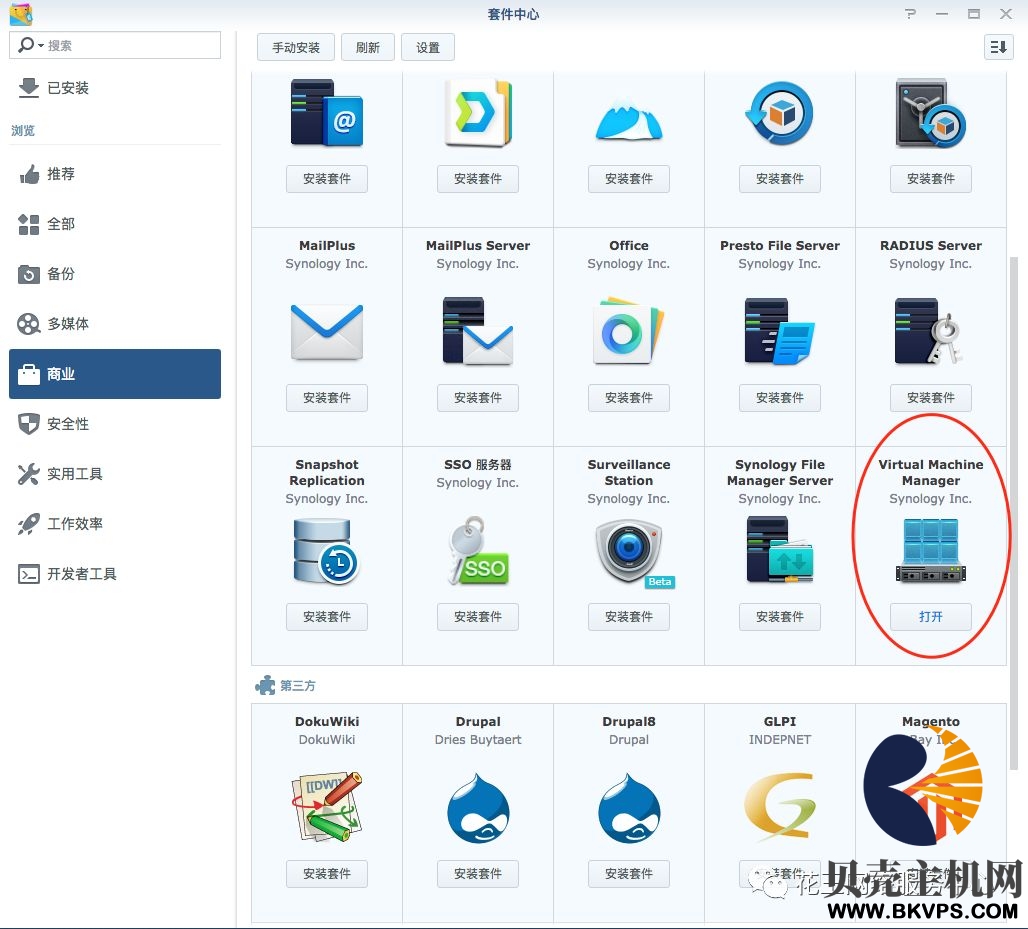Toggle the sort order icon at top right

998,47
